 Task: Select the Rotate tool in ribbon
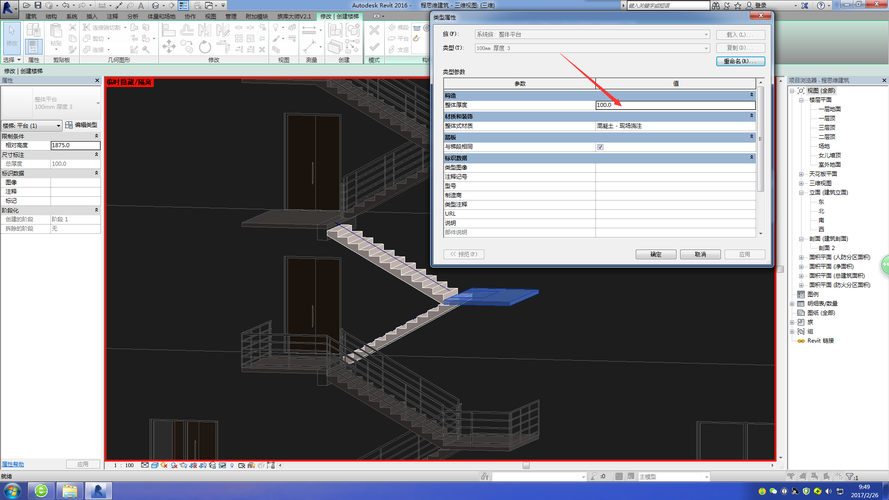tap(205, 46)
